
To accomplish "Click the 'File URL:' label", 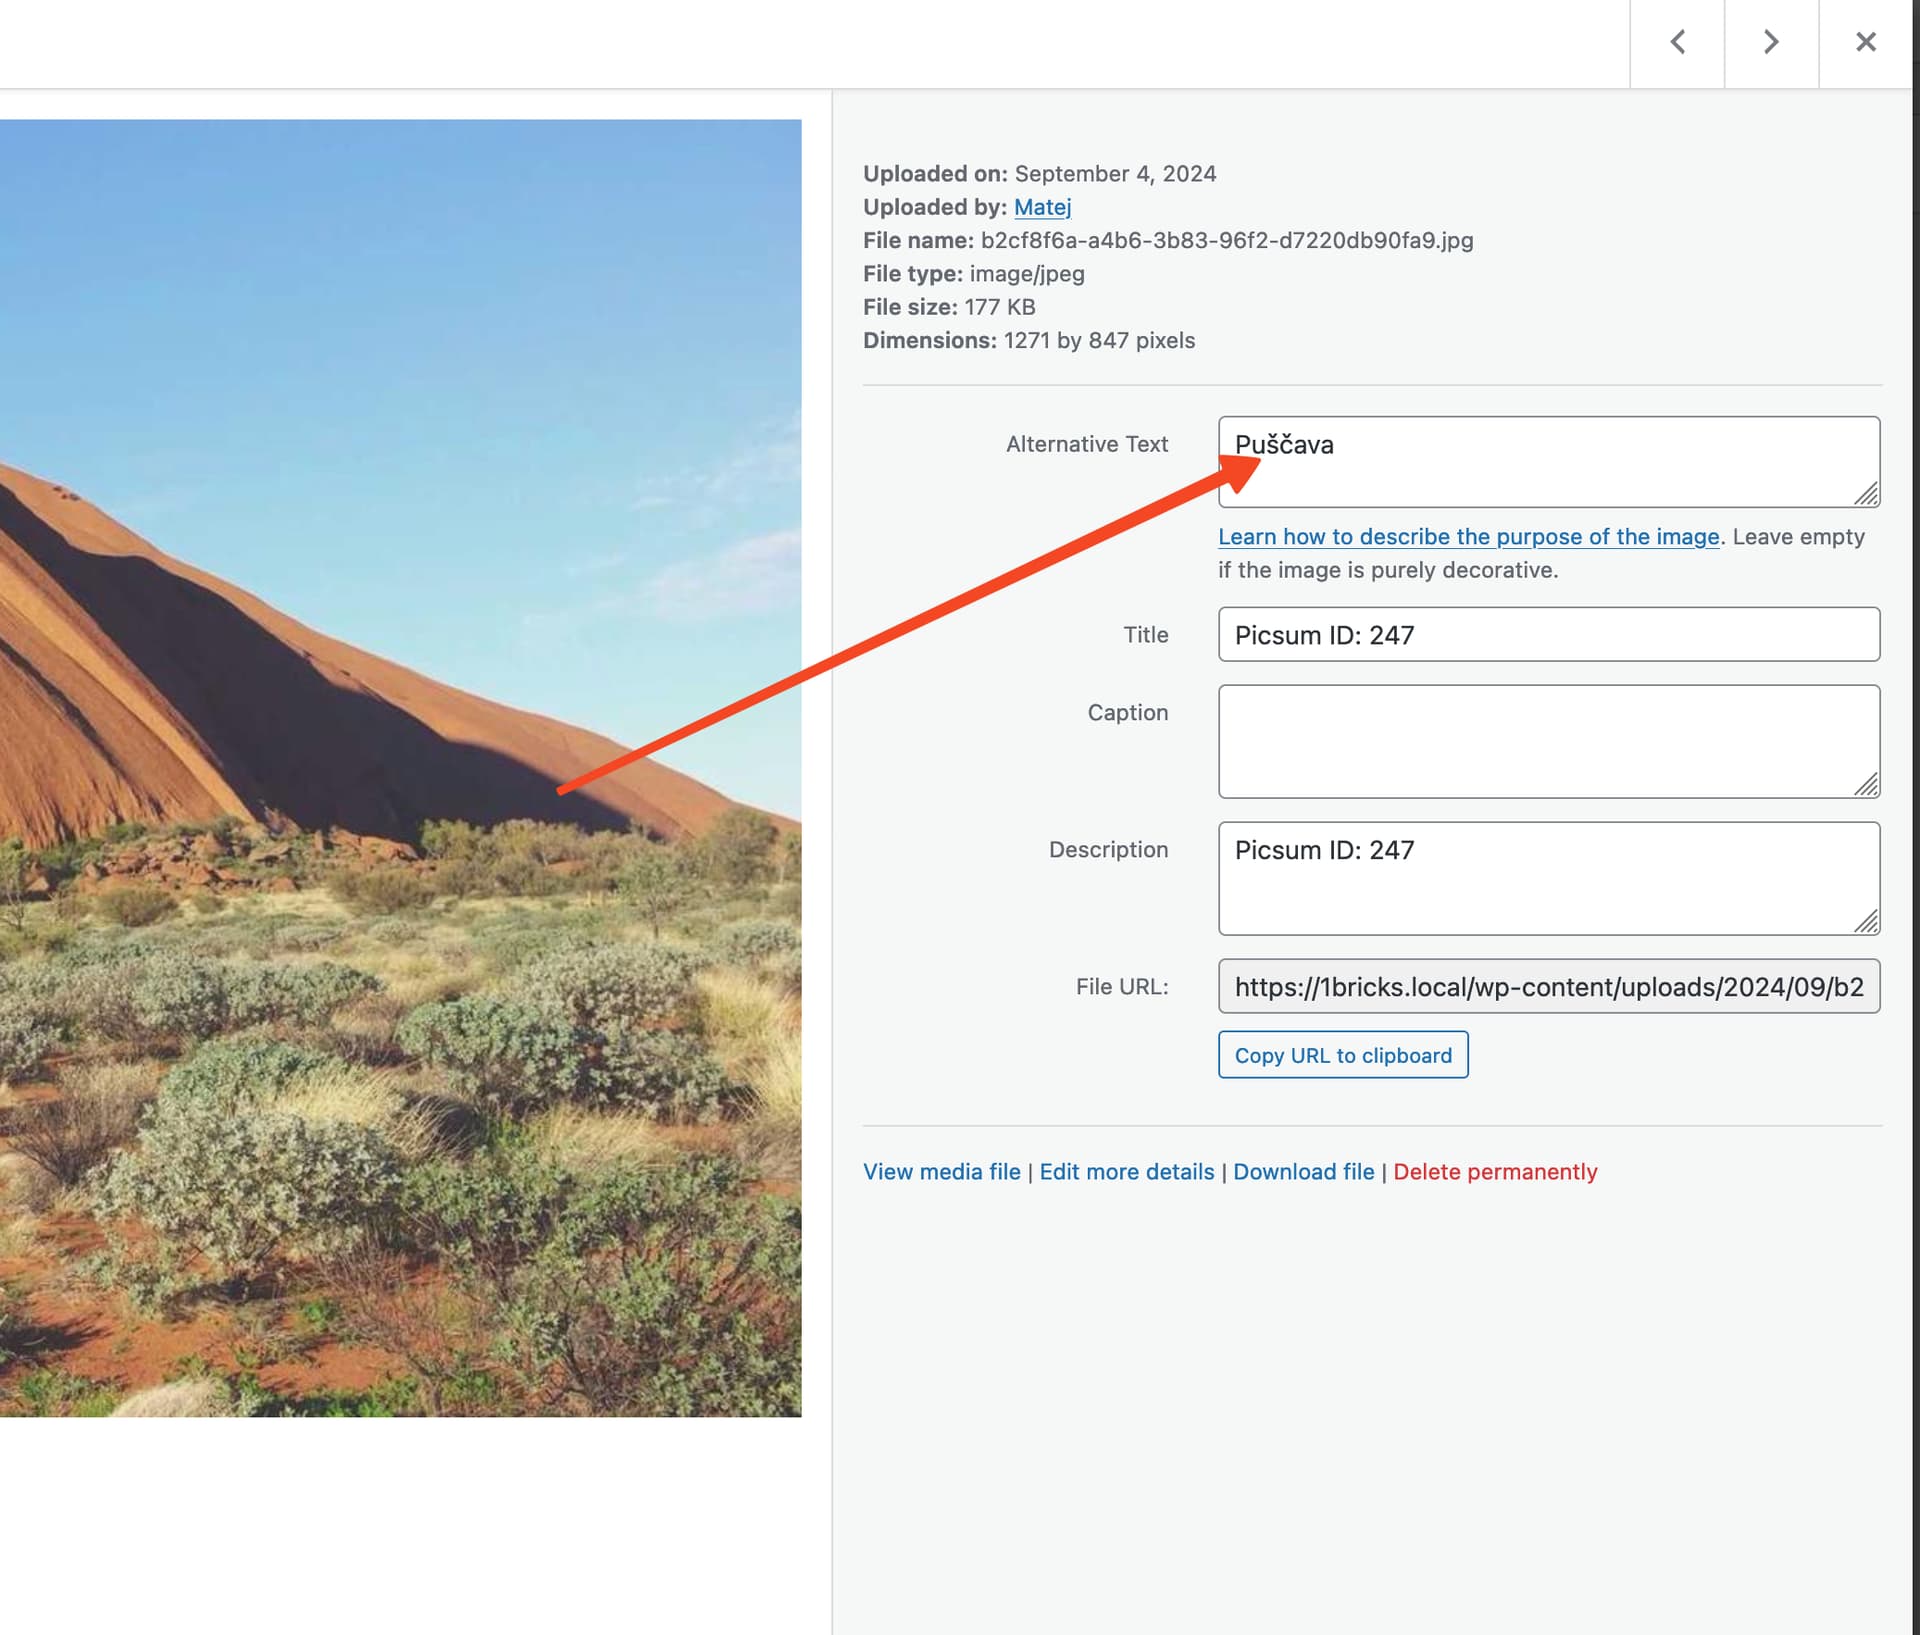I will click(x=1122, y=987).
